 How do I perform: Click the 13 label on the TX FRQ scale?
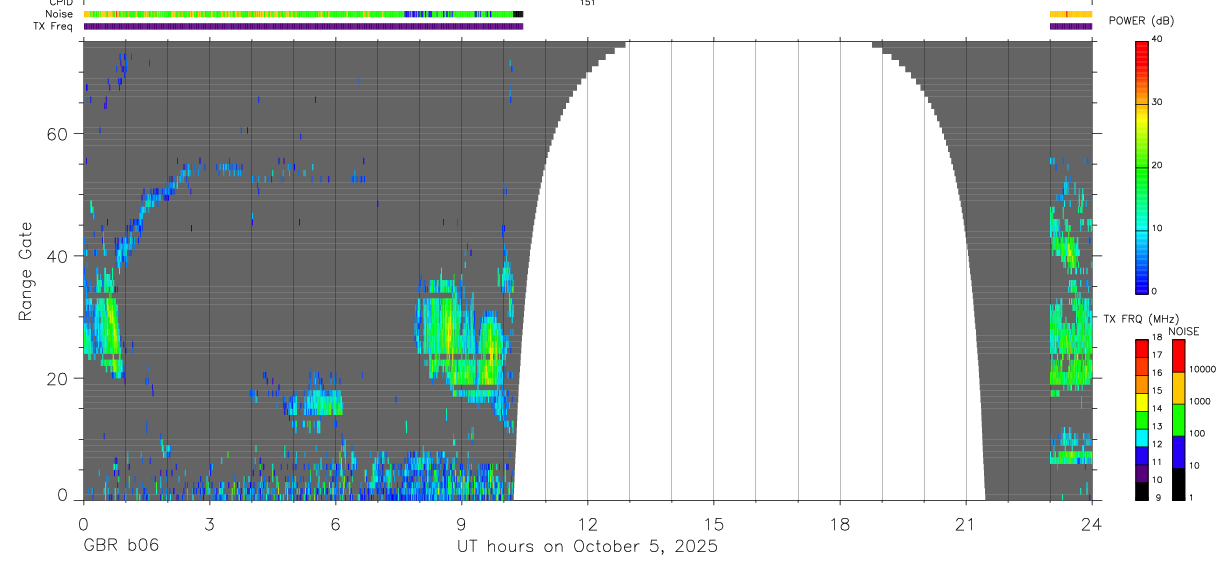(x=1157, y=427)
